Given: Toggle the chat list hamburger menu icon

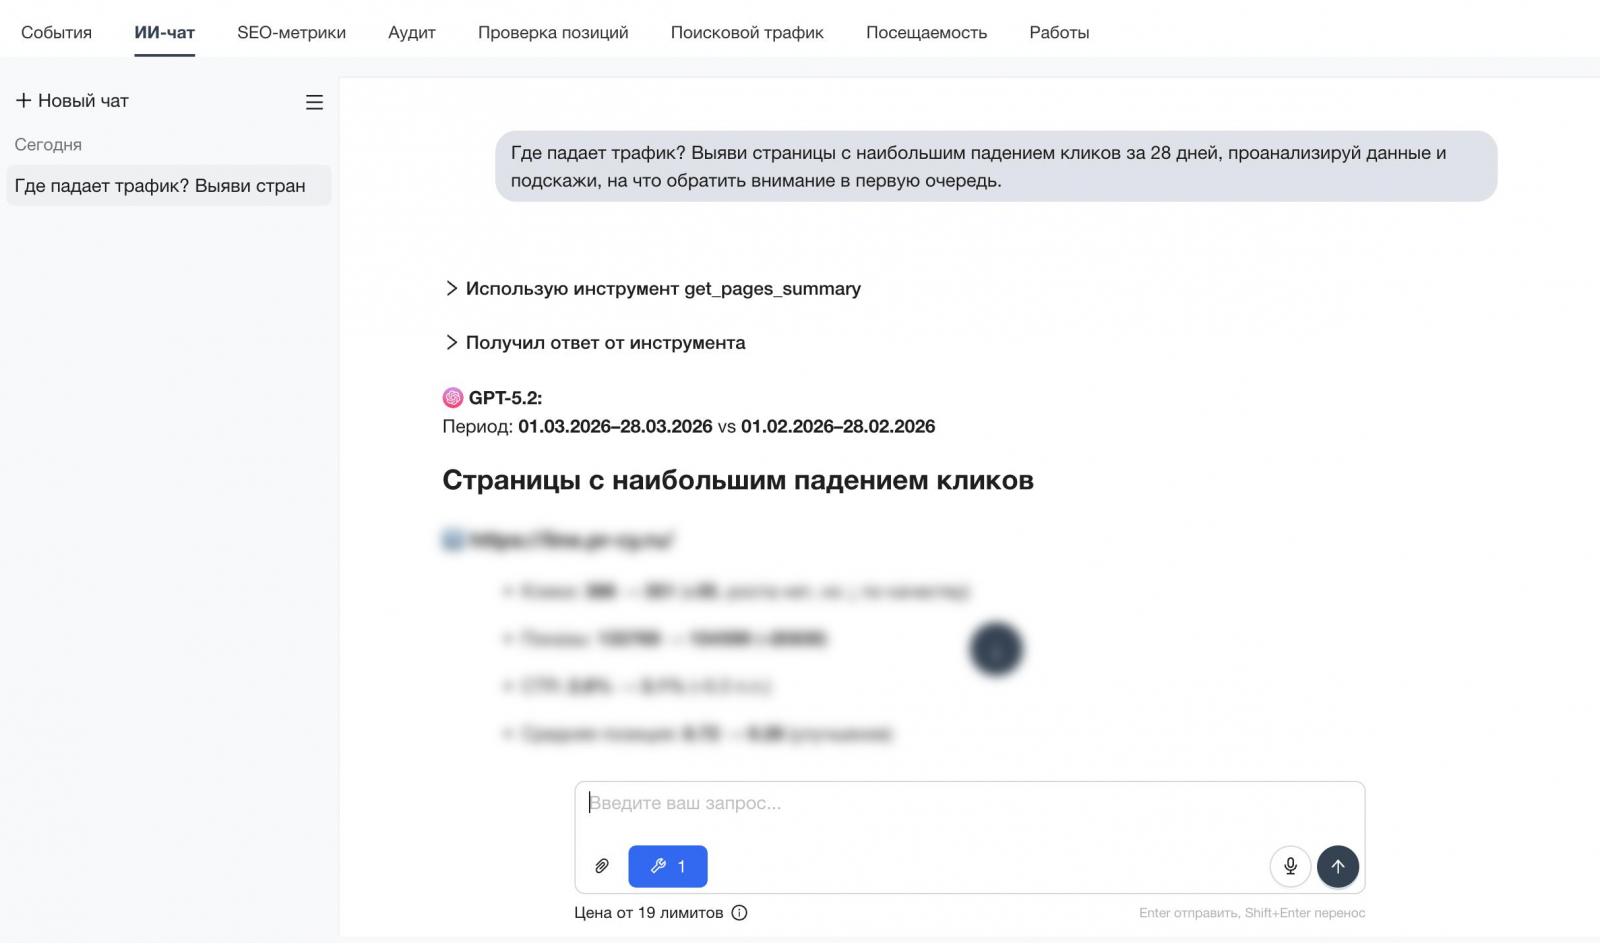Looking at the screenshot, I should [x=314, y=102].
